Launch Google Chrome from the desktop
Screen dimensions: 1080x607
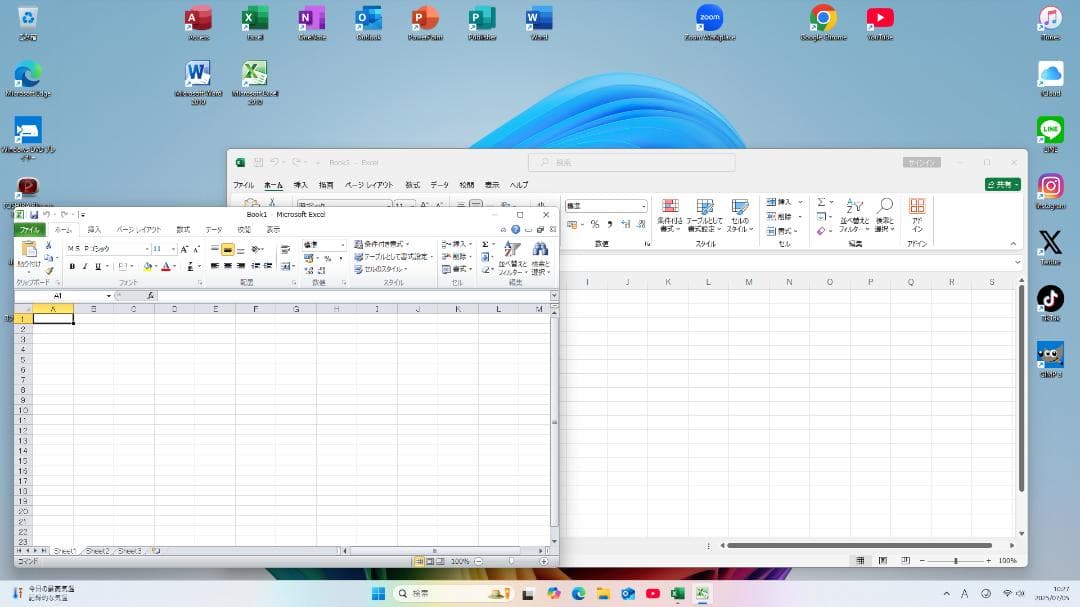click(x=823, y=18)
